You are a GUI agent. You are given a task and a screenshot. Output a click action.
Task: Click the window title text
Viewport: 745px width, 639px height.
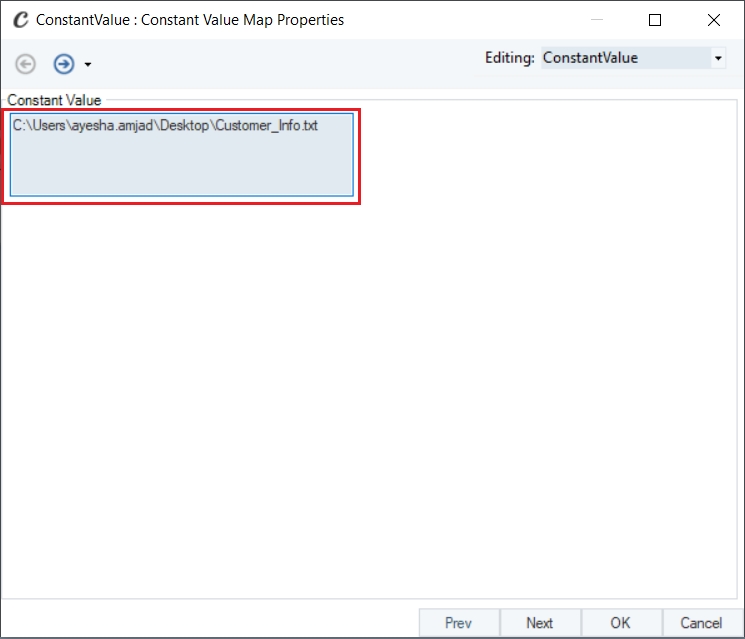(x=190, y=20)
